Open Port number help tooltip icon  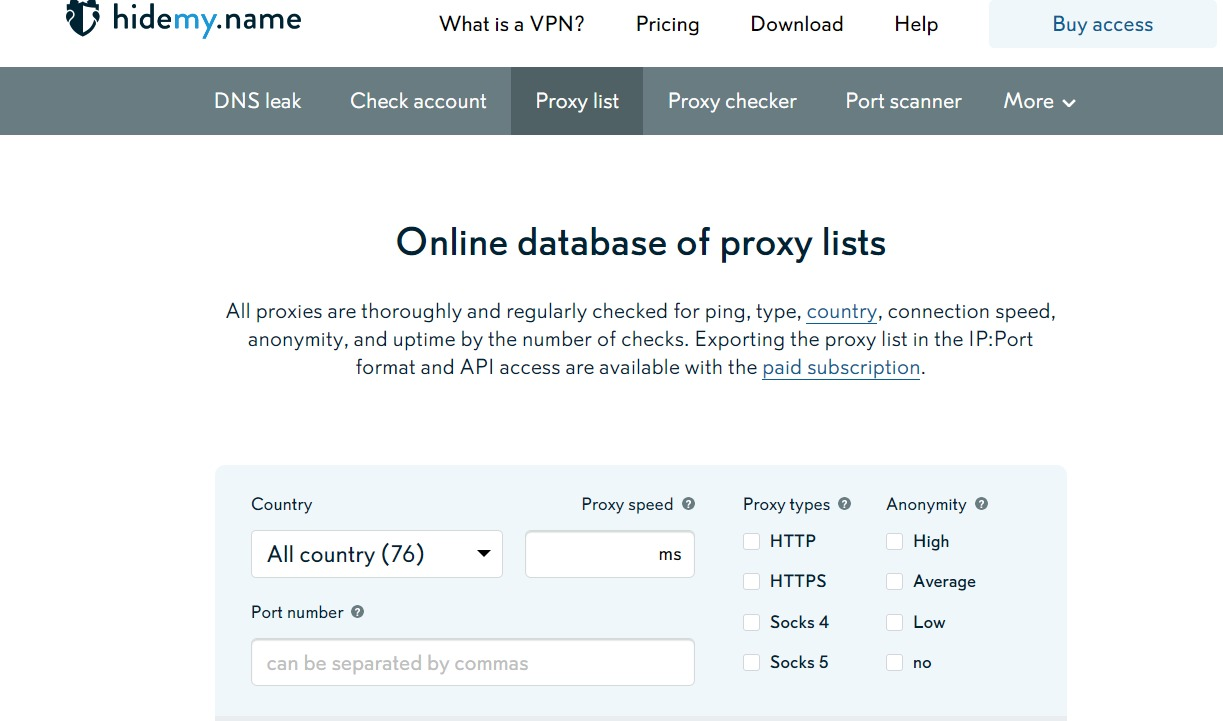(x=358, y=612)
